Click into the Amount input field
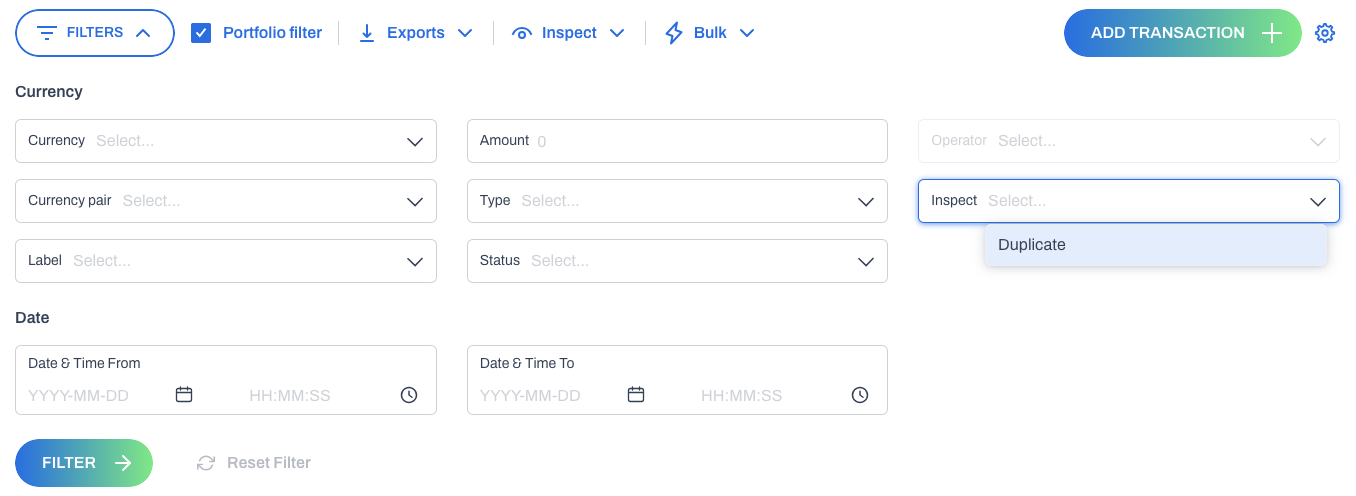 coord(677,141)
